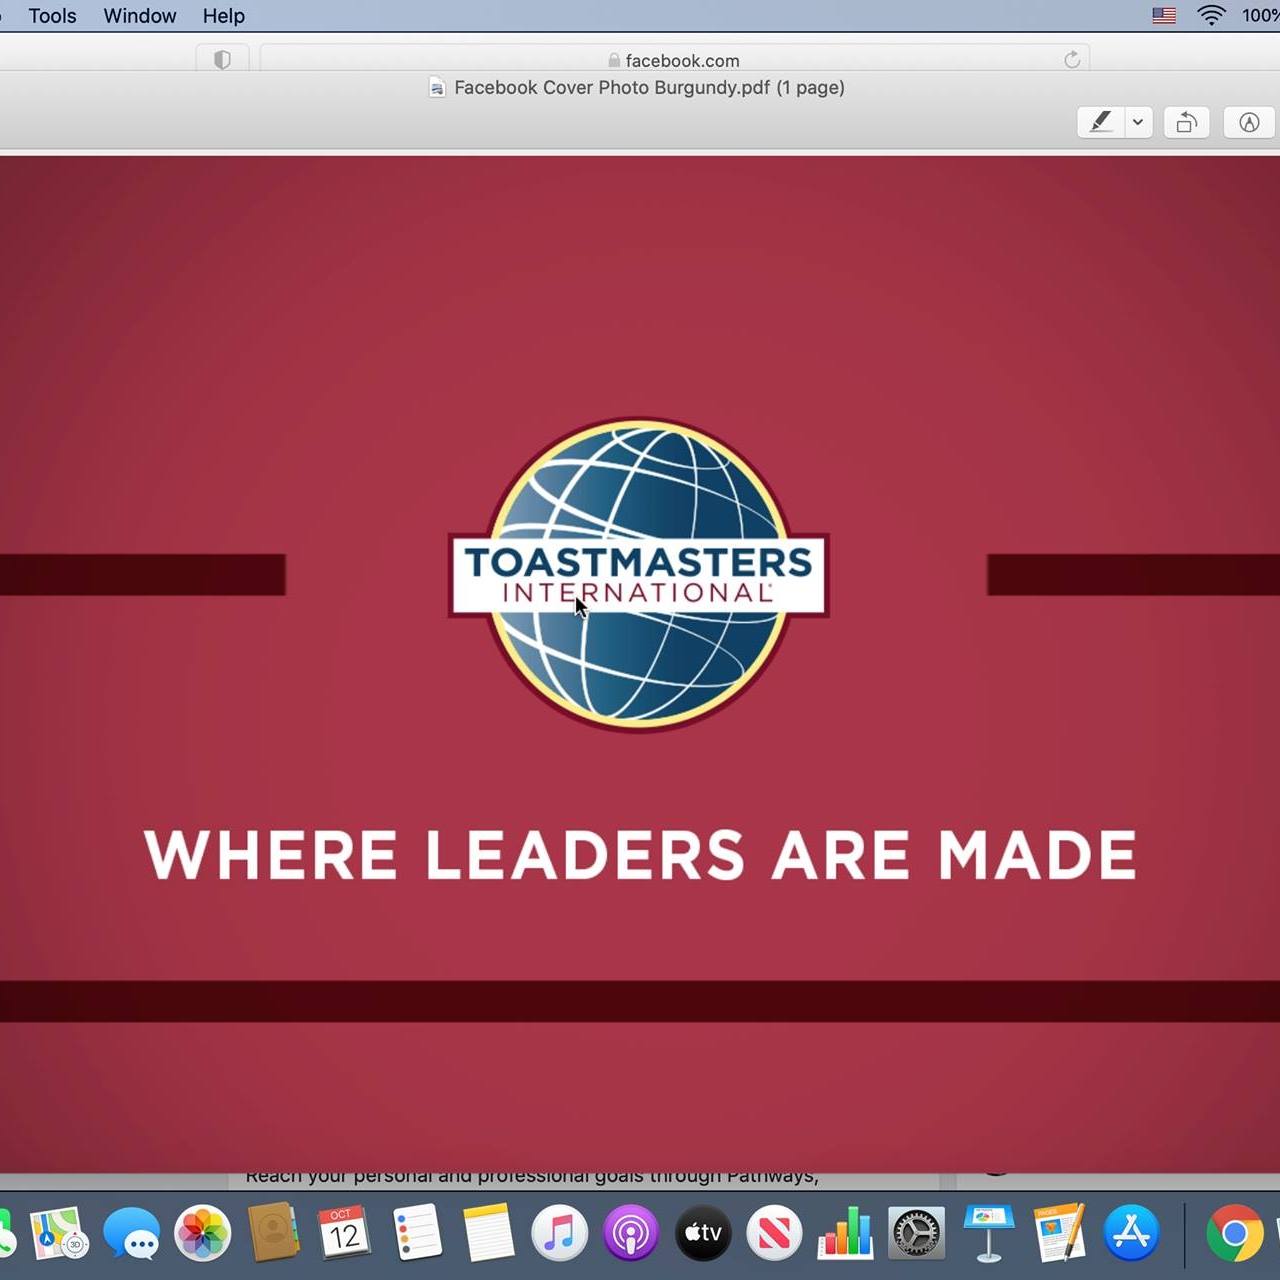The image size is (1280, 1280).
Task: Click the WHERE LEADERS ARE MADE text
Action: (640, 855)
